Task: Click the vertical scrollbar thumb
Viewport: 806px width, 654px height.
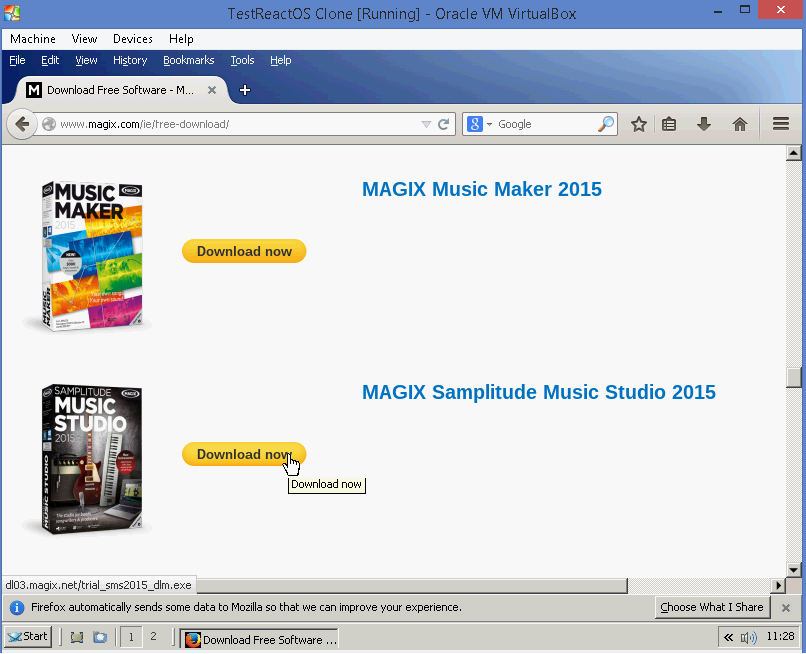Action: (794, 377)
